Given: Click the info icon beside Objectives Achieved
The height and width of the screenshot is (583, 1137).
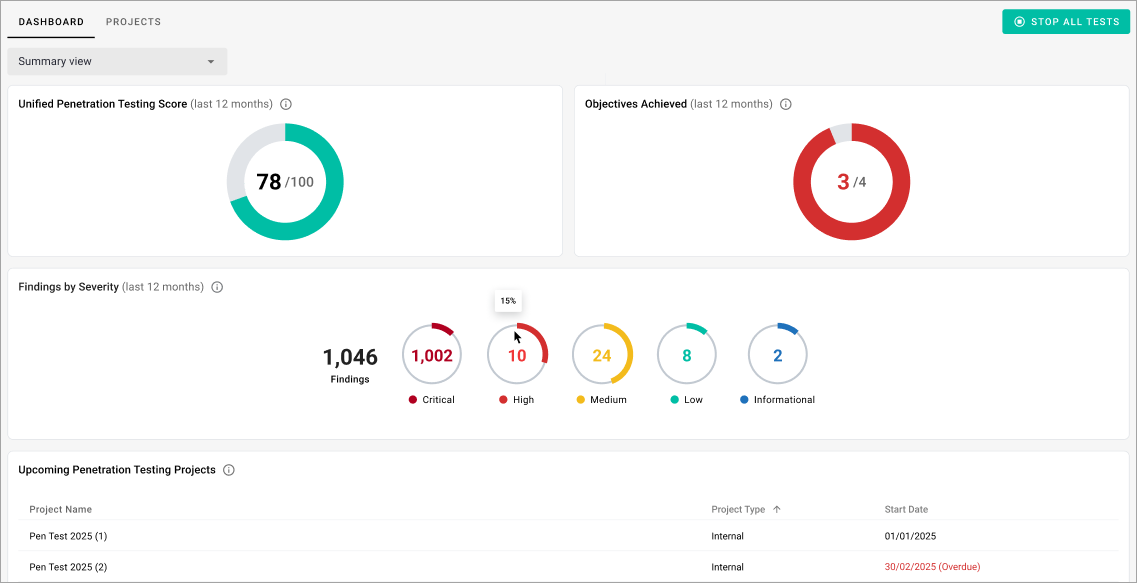Looking at the screenshot, I should [x=786, y=103].
